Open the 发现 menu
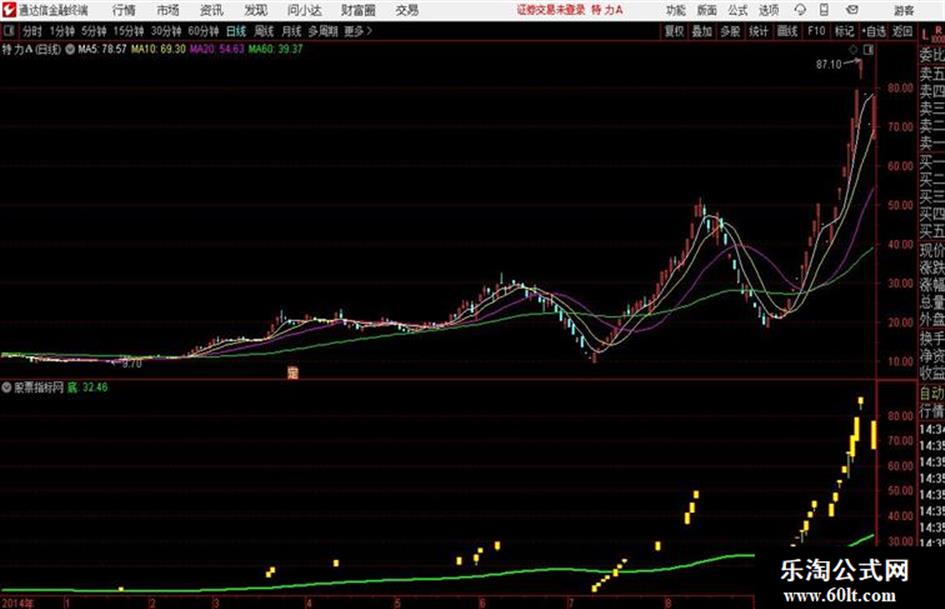This screenshot has height=609, width=945. point(256,10)
